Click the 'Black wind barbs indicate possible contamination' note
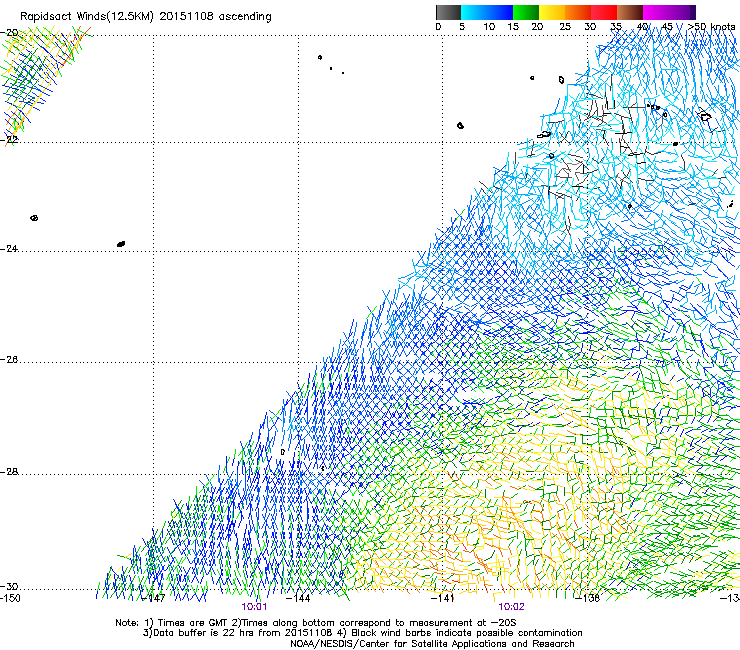740x650 pixels. pos(467,633)
